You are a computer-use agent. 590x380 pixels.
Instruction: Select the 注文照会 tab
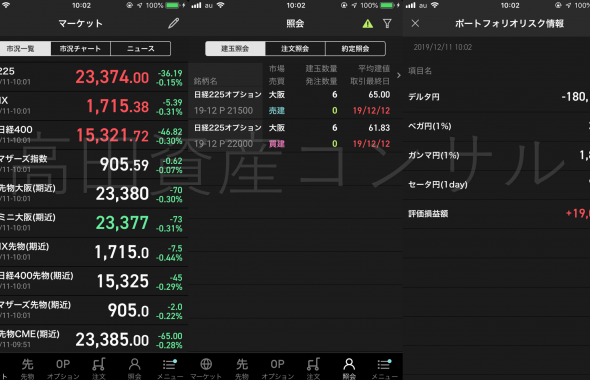click(x=295, y=49)
